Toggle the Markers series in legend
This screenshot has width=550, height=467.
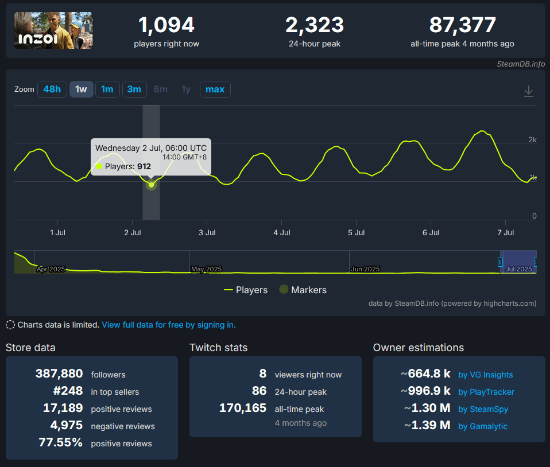(x=303, y=290)
